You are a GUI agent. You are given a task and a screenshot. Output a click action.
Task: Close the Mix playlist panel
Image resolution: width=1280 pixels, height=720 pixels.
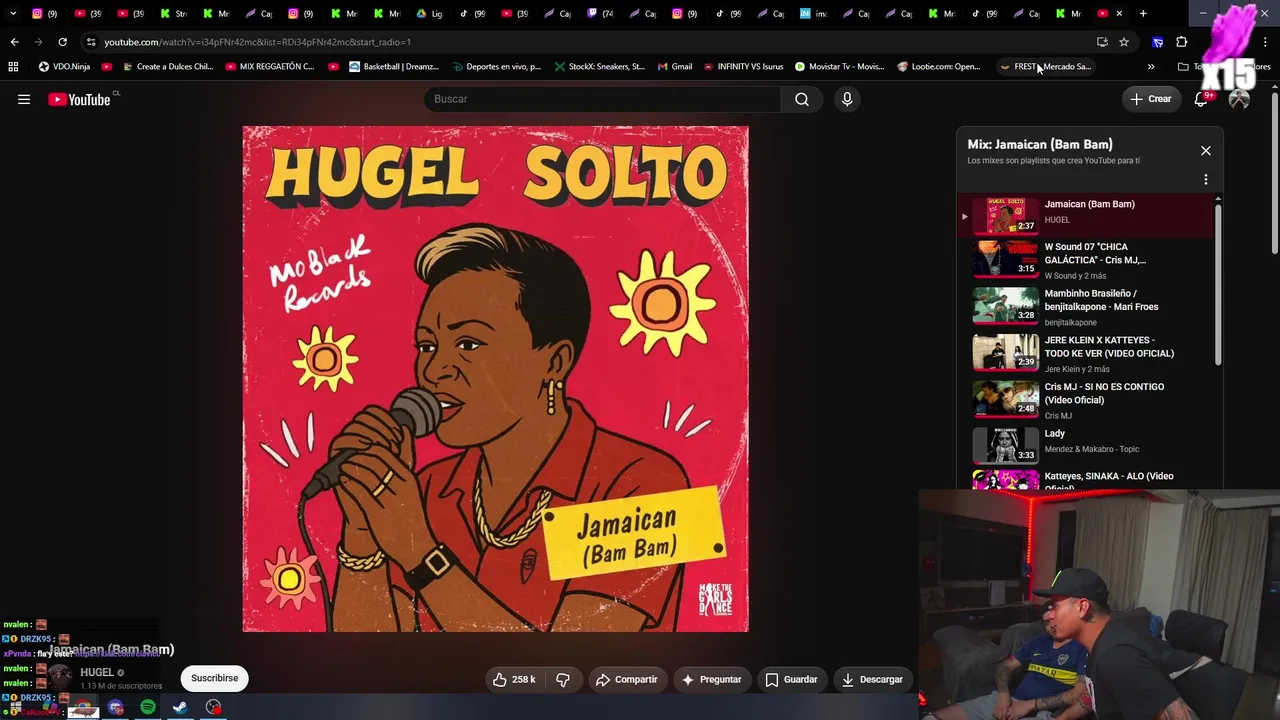click(x=1205, y=151)
